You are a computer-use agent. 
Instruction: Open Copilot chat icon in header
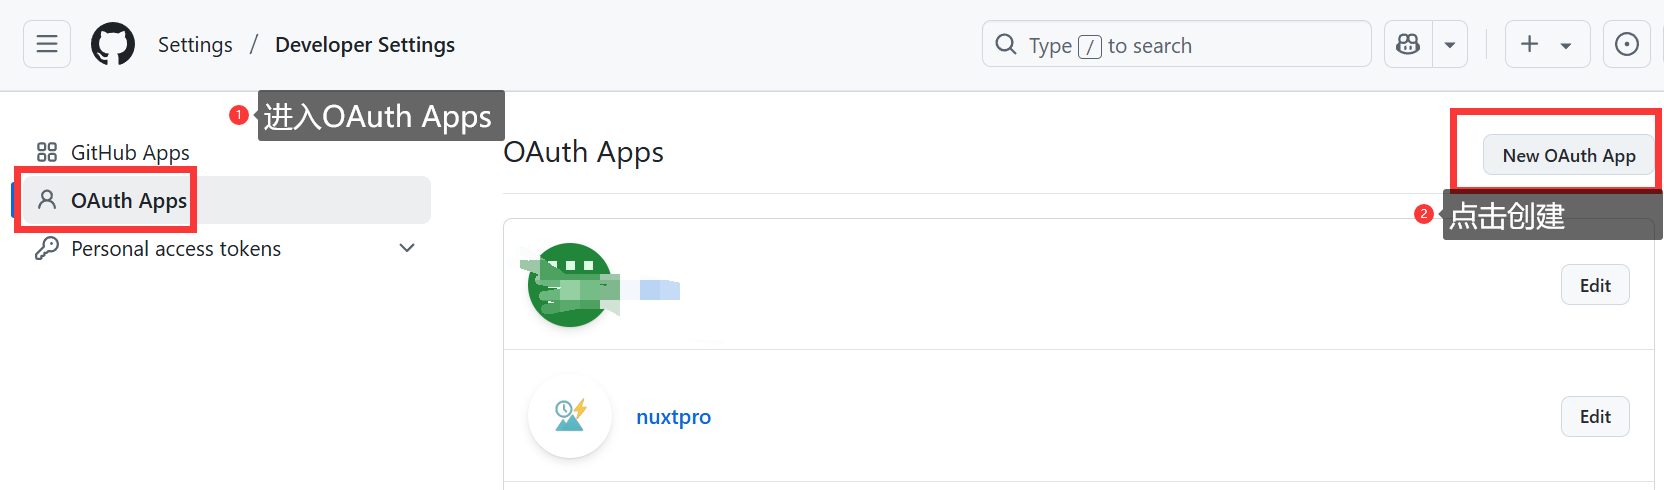pos(1408,44)
